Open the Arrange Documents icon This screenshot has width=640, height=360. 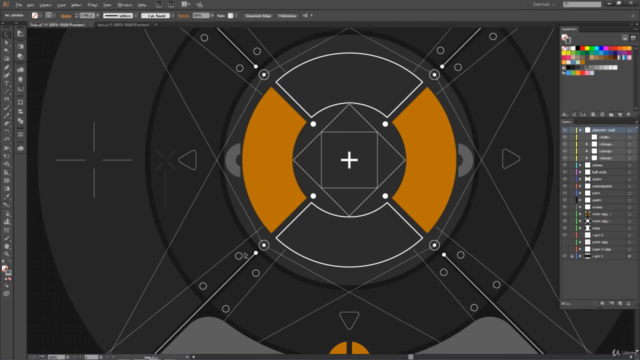[185, 4]
